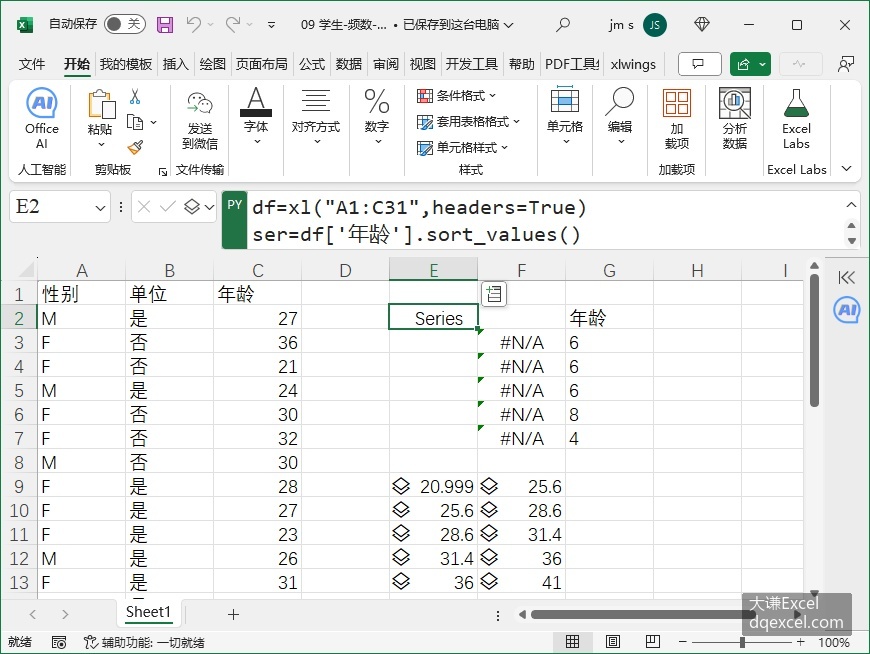Click the diamond premium icon in title bar
870x654 pixels.
[x=702, y=24]
